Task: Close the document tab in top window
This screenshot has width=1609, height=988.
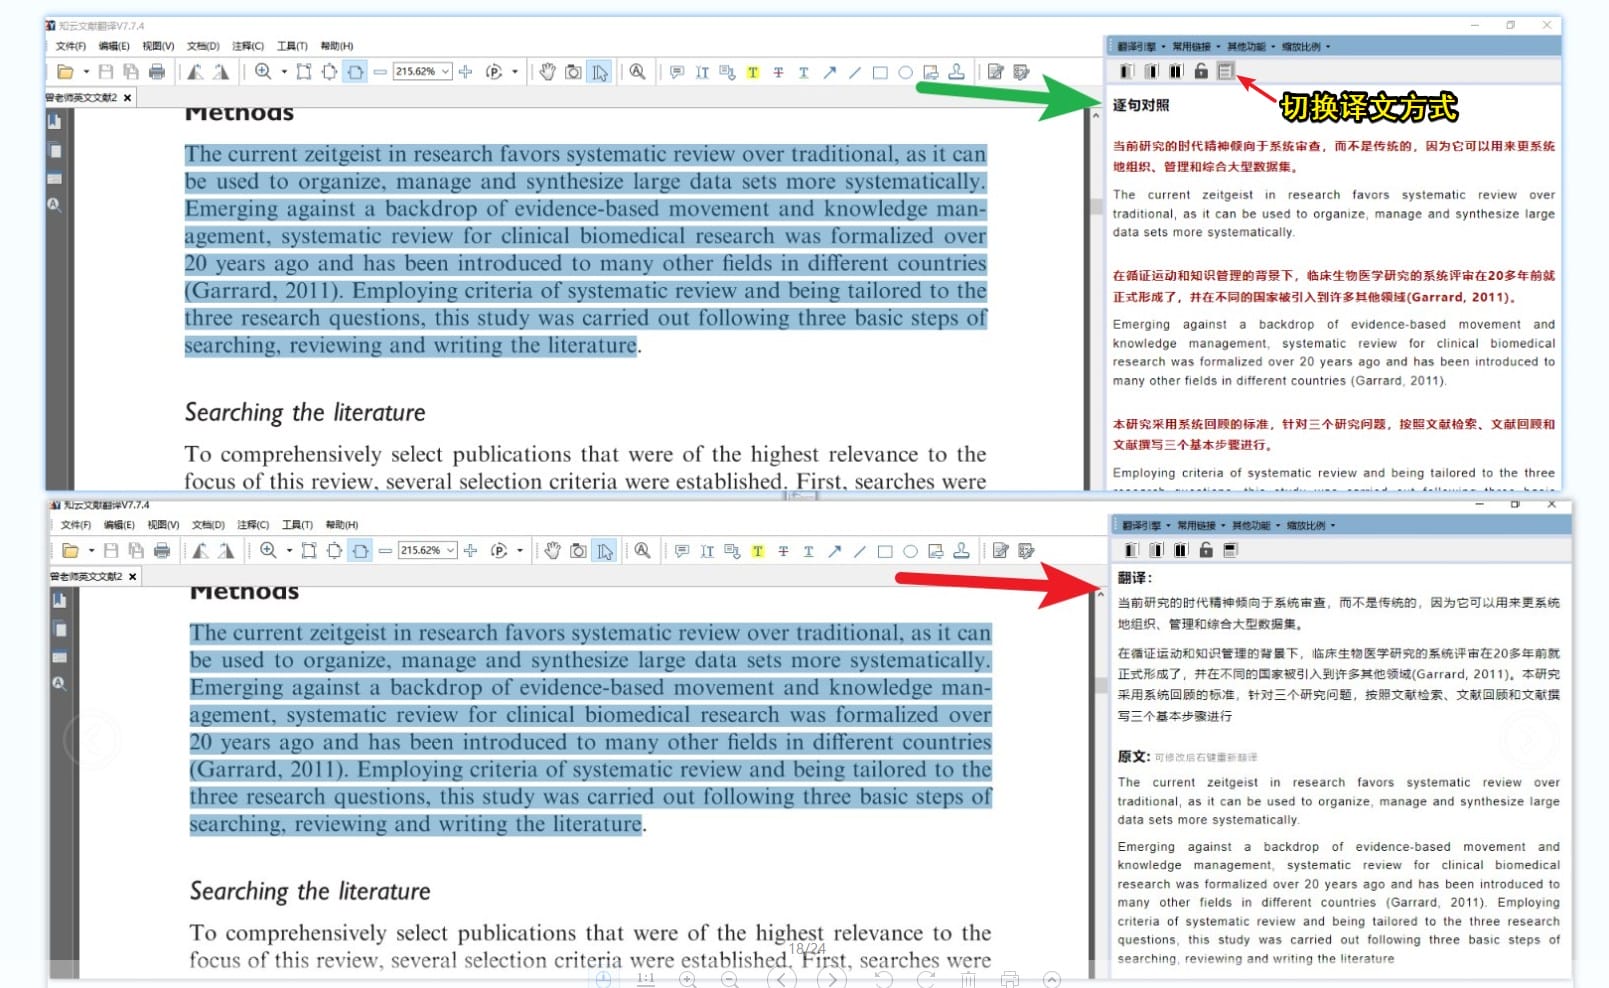Action: click(x=127, y=98)
